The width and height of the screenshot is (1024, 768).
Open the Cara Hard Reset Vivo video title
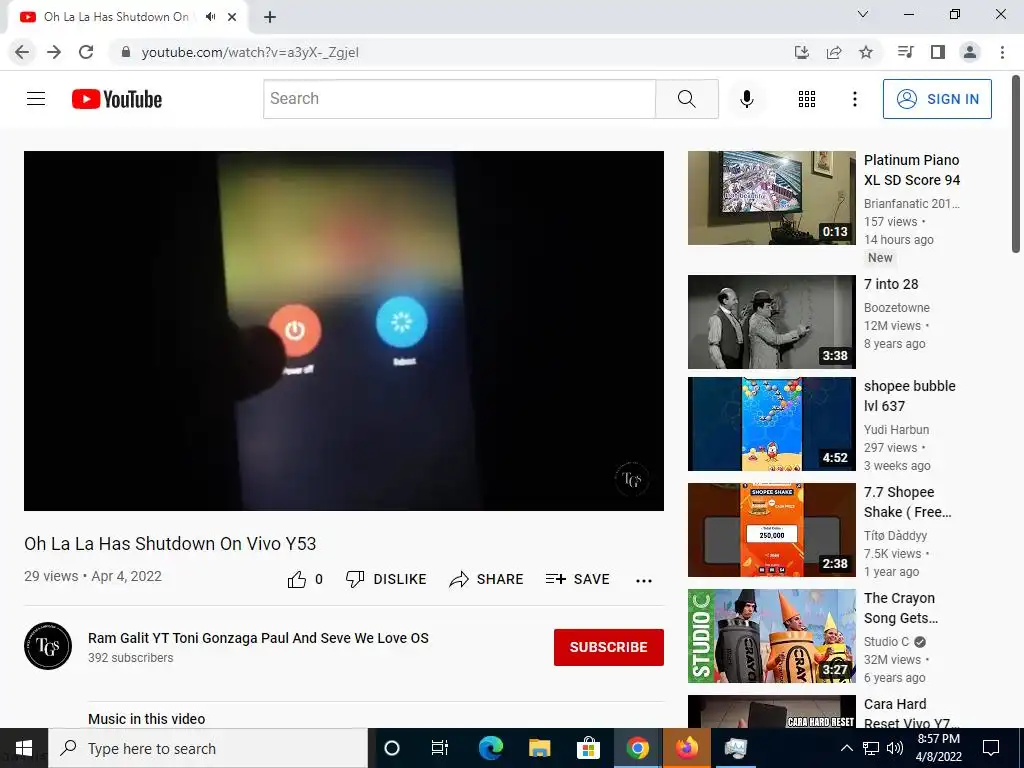(x=911, y=714)
